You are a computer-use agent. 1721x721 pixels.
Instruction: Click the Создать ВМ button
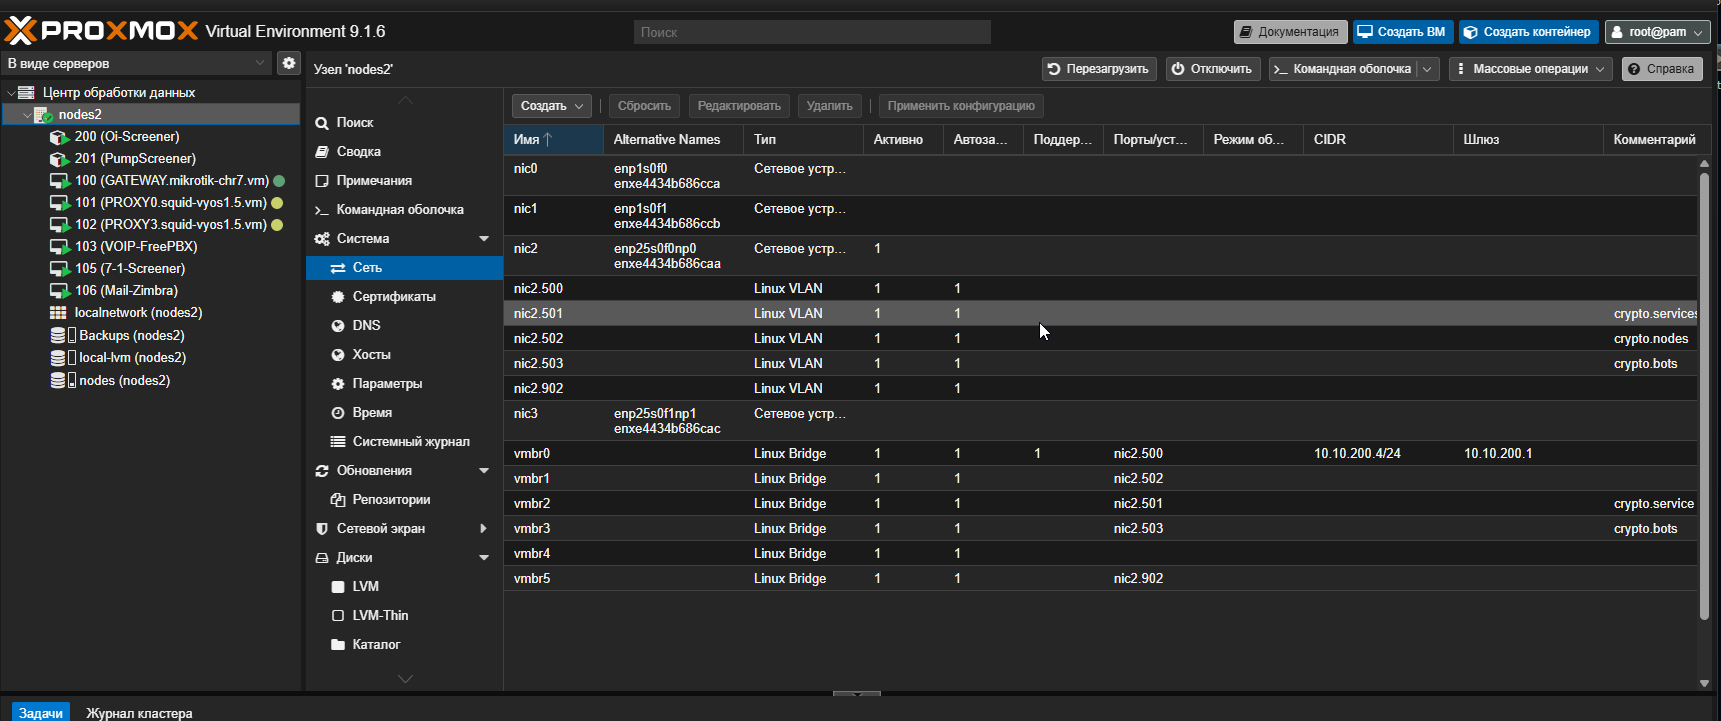click(x=1402, y=32)
